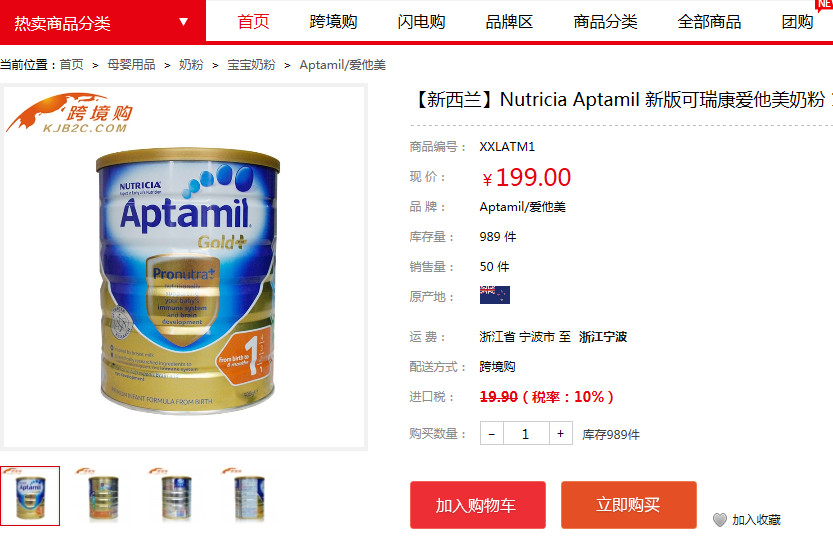
Task: Click the quantity input field
Action: pyautogui.click(x=526, y=433)
